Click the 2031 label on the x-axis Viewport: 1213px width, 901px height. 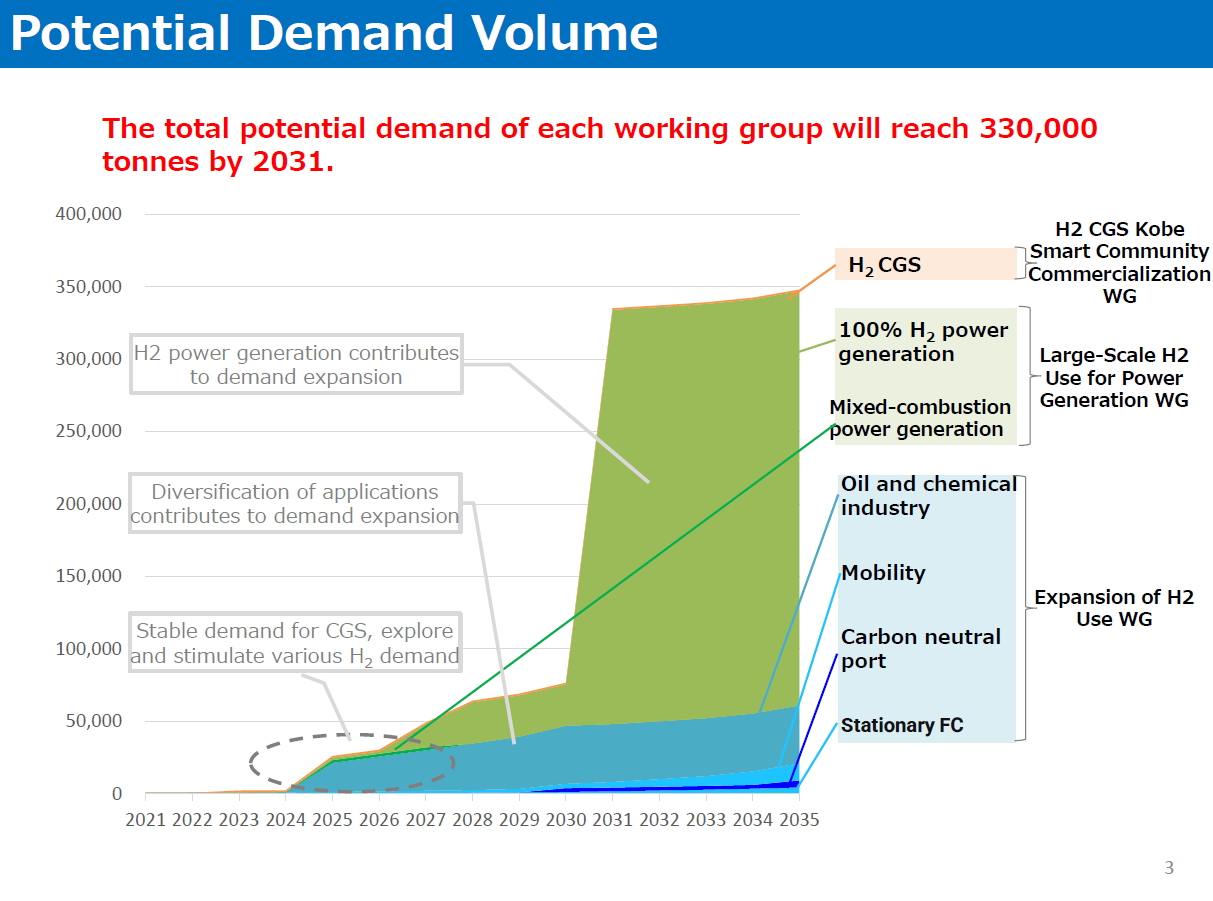612,820
